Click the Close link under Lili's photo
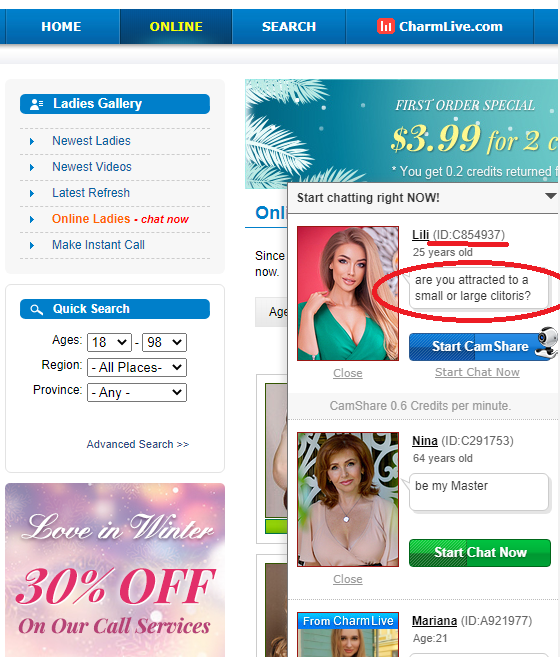The height and width of the screenshot is (657, 560). tap(347, 373)
